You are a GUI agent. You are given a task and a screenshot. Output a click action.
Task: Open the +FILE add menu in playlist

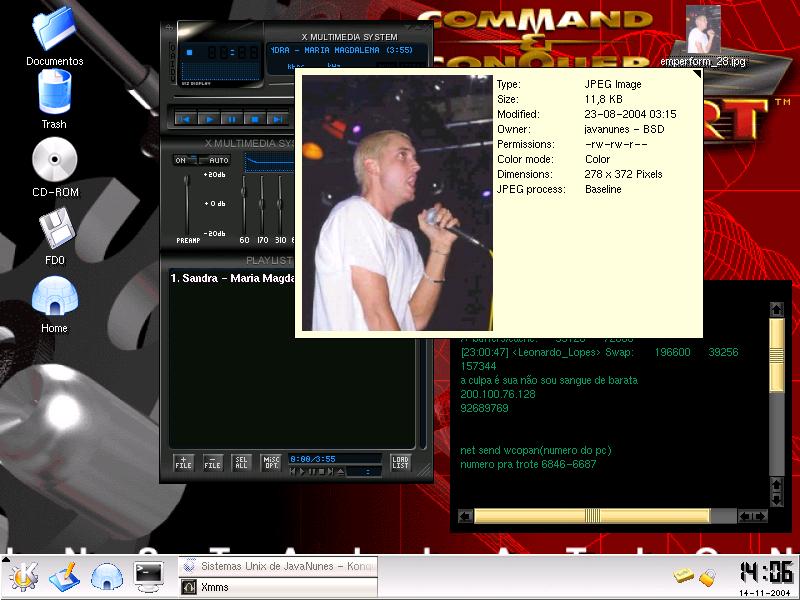[x=183, y=462]
